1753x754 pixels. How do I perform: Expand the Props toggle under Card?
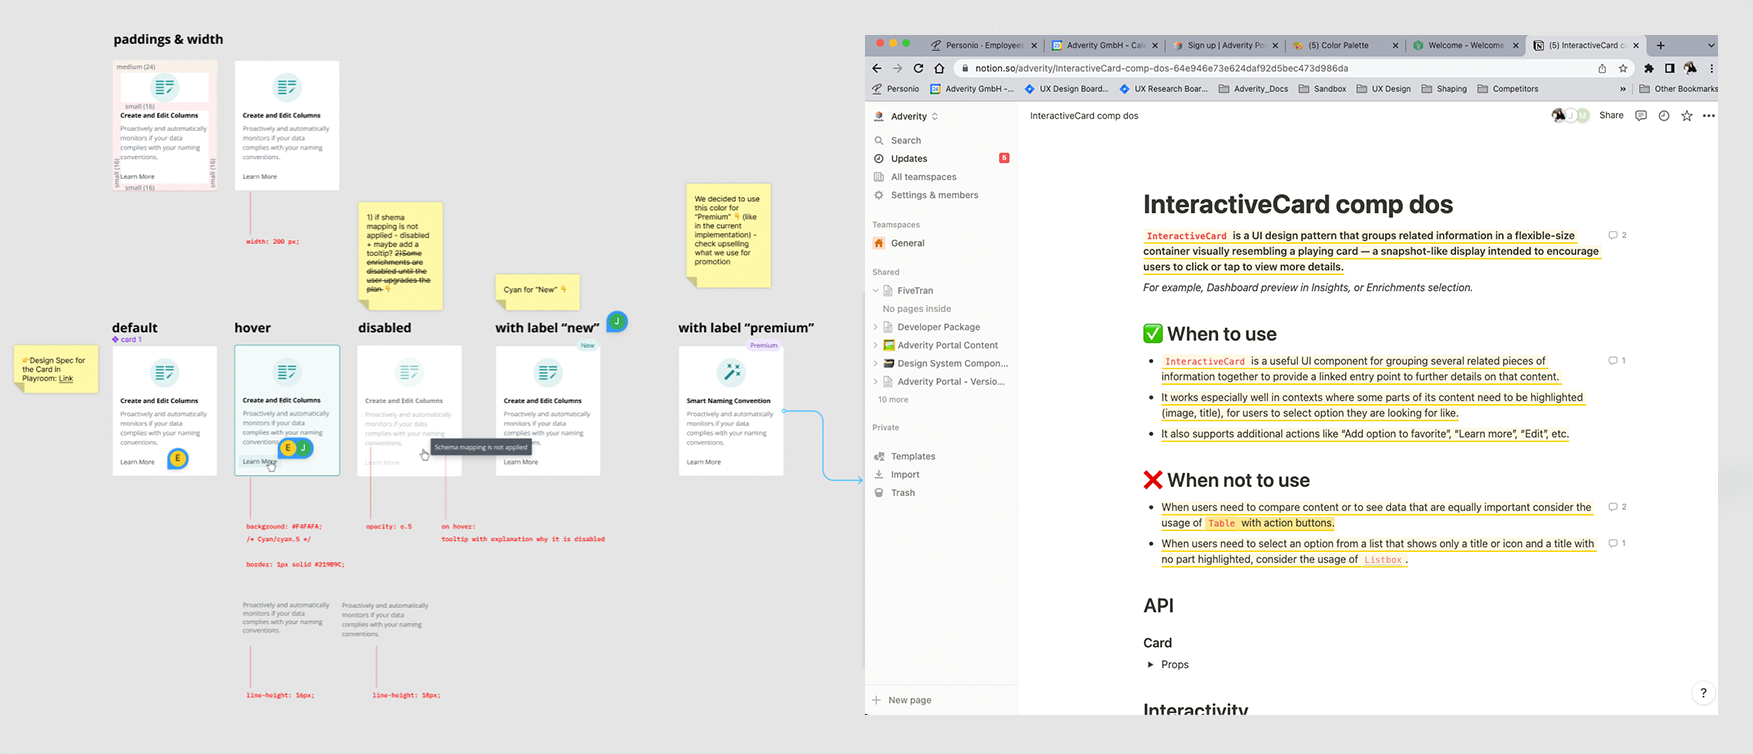pos(1150,665)
